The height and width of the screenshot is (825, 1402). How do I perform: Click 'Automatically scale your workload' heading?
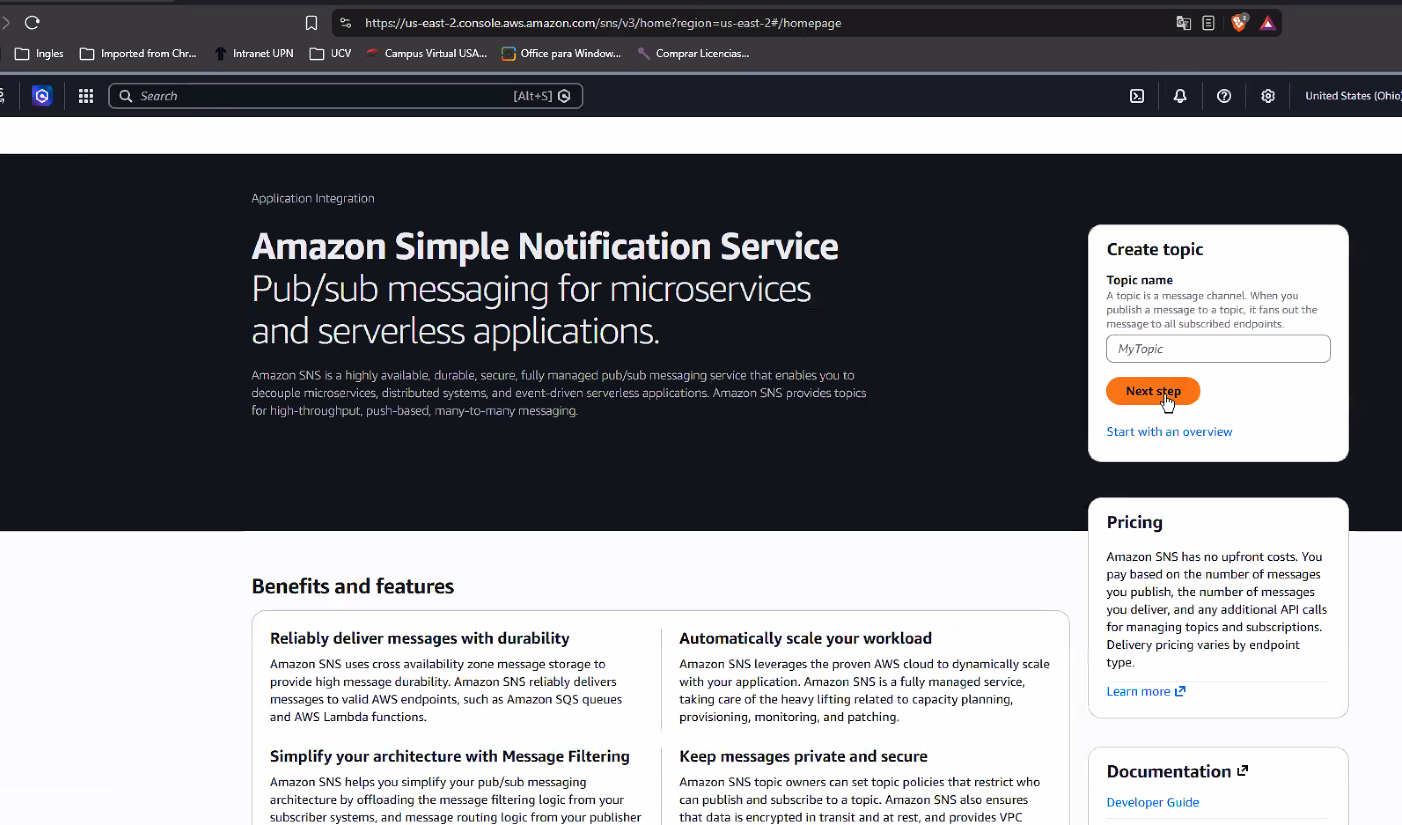(805, 638)
